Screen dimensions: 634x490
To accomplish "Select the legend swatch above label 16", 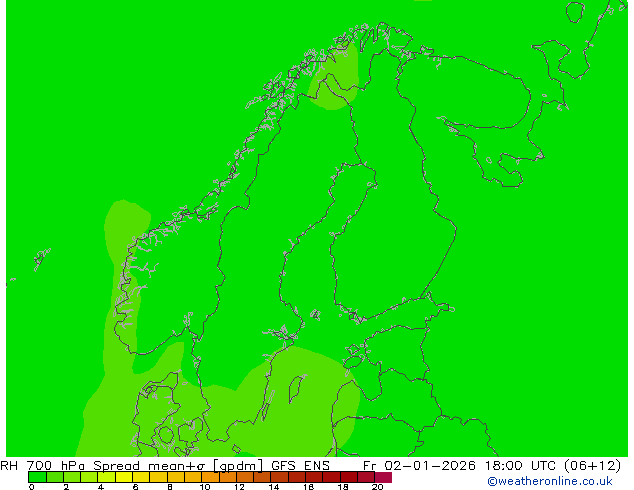I will click(314, 477).
